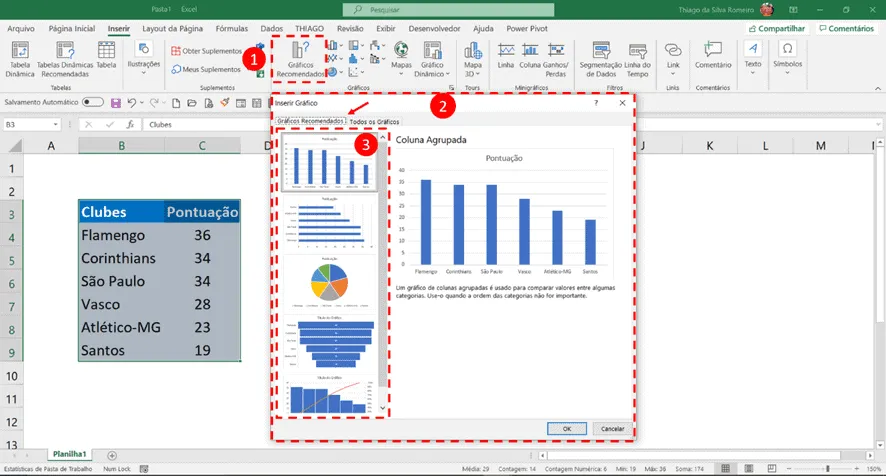This screenshot has width=886, height=476.
Task: Click the help question mark in Inserir Gráfico
Action: [x=596, y=103]
